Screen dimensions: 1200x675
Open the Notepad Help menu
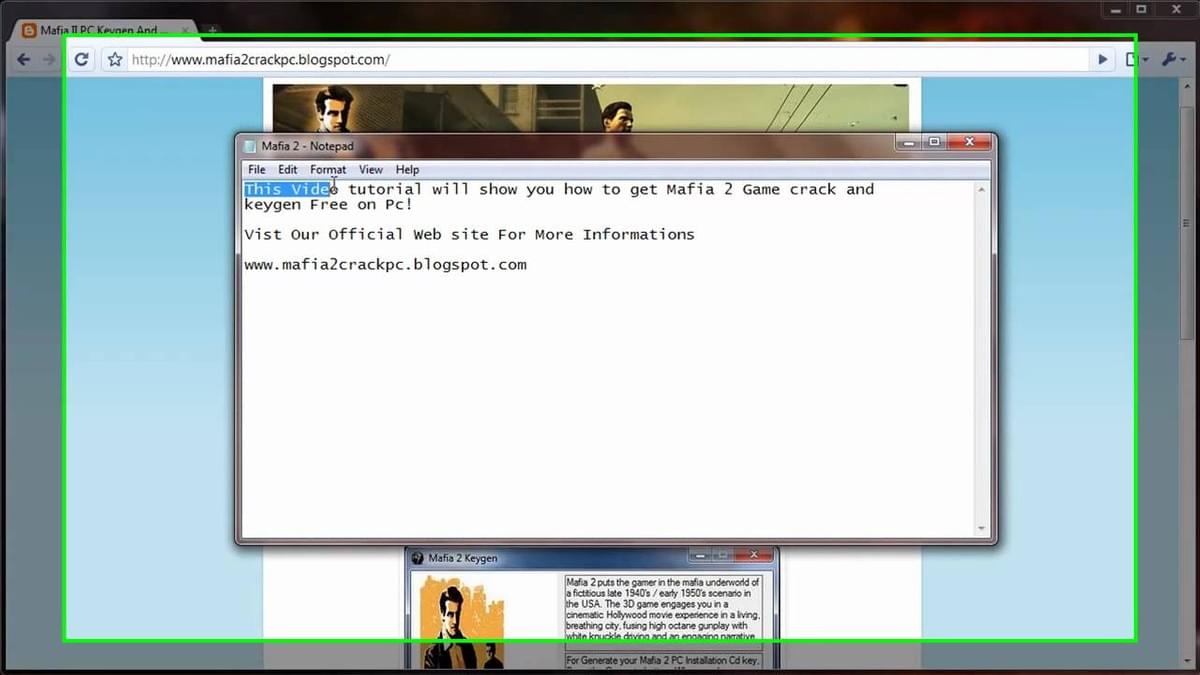(x=407, y=169)
